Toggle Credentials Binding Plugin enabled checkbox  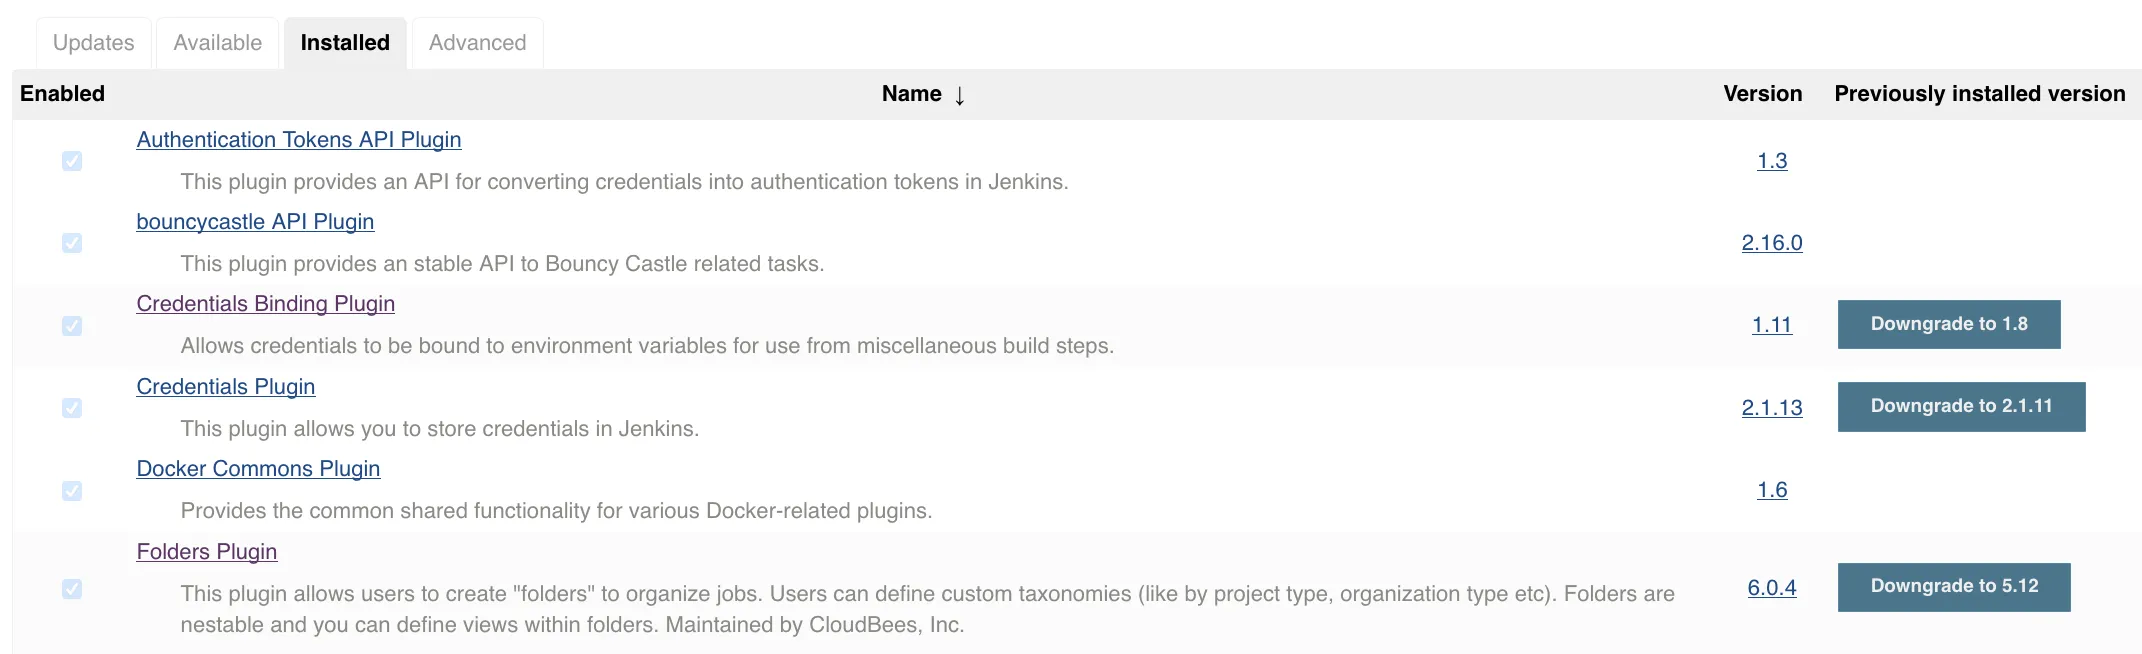click(x=72, y=326)
